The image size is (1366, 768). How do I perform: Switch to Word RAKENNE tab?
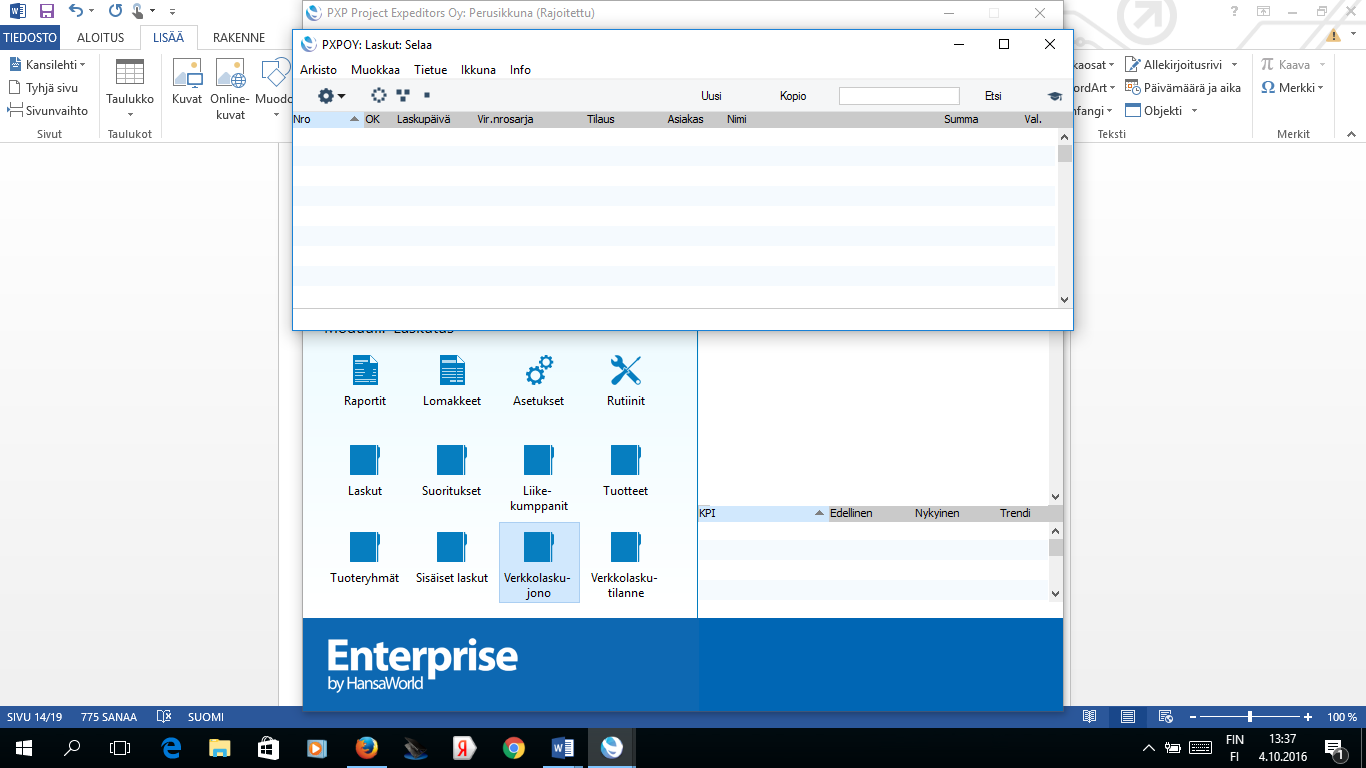point(239,38)
